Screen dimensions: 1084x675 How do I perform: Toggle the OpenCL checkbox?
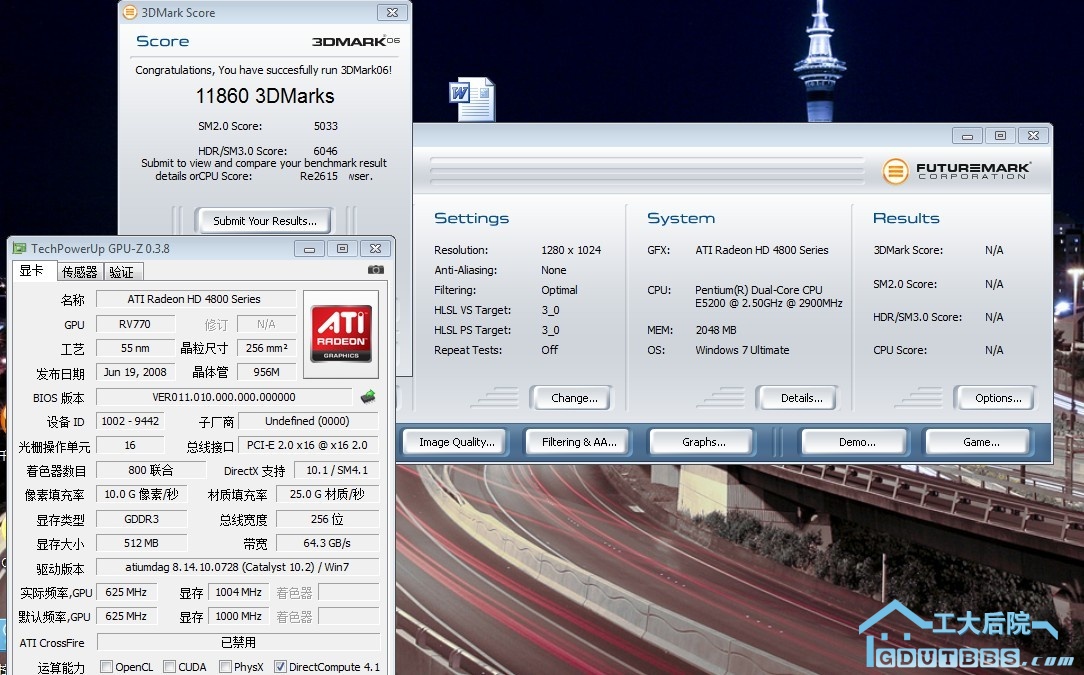pyautogui.click(x=106, y=666)
